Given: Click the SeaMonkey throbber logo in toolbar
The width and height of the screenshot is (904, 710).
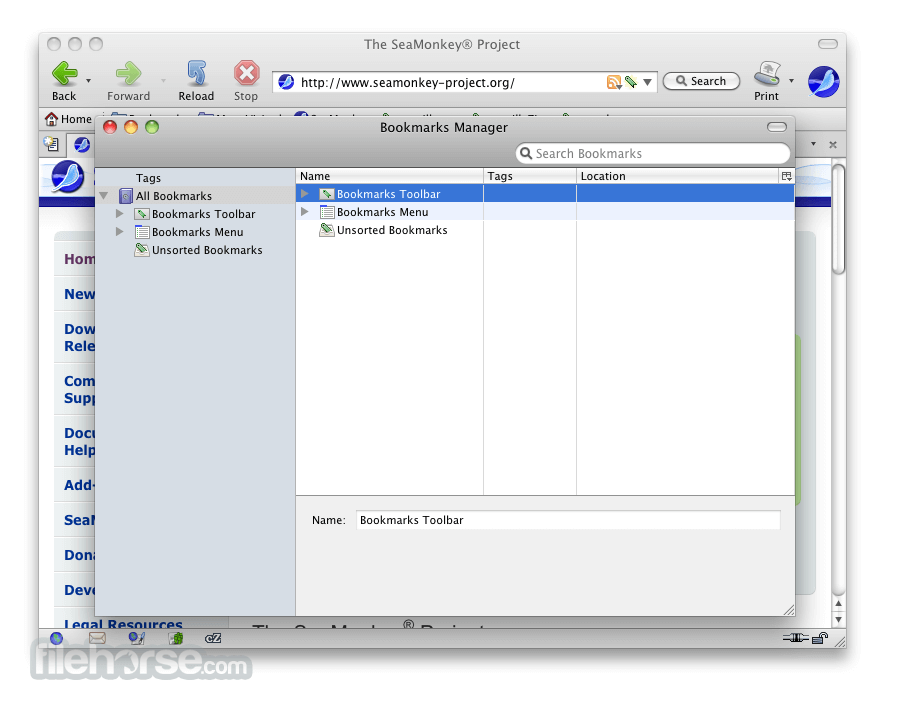Looking at the screenshot, I should tap(823, 81).
